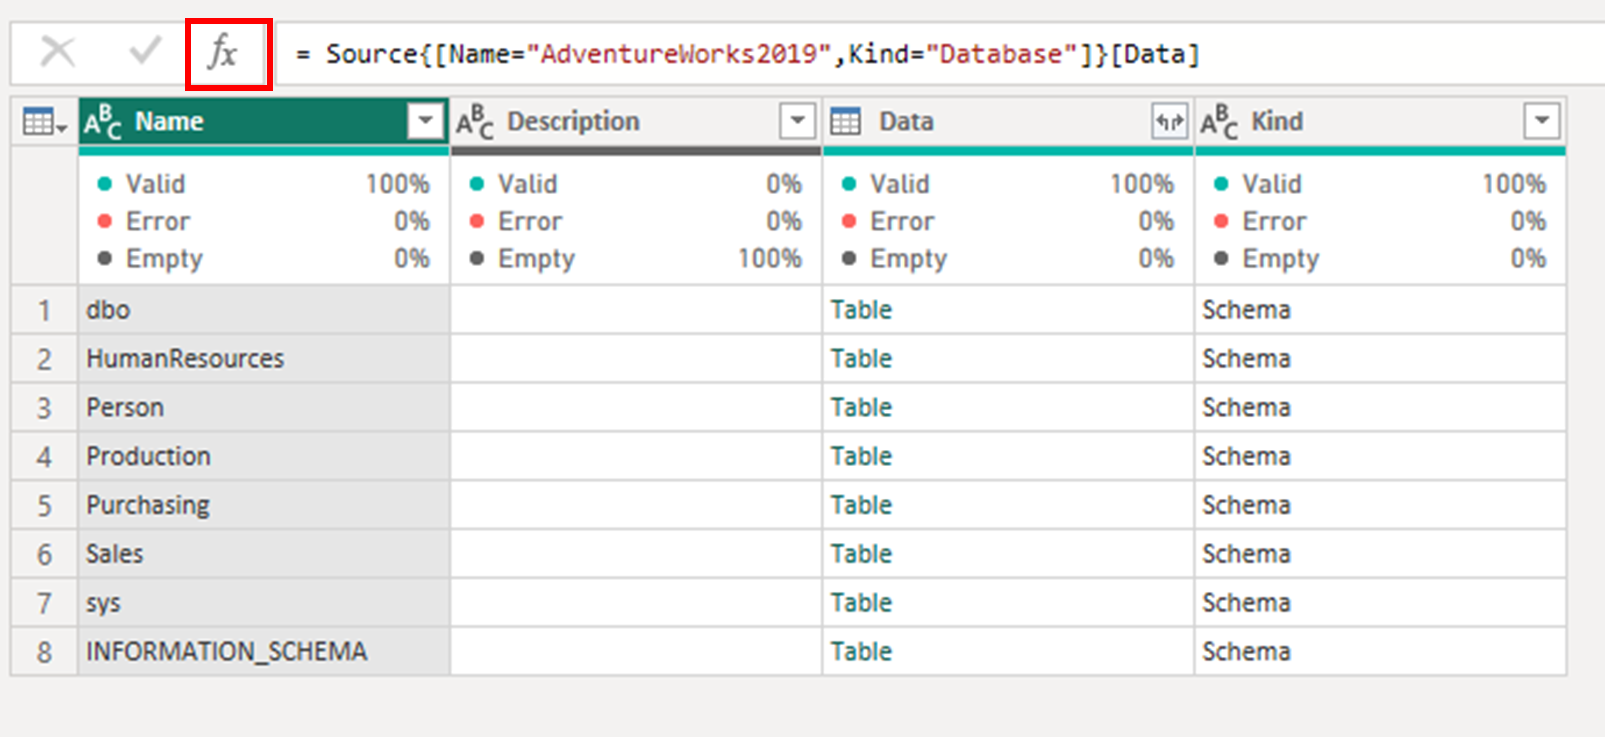
Task: Click the ABC data type icon of Kind column
Action: 1219,122
